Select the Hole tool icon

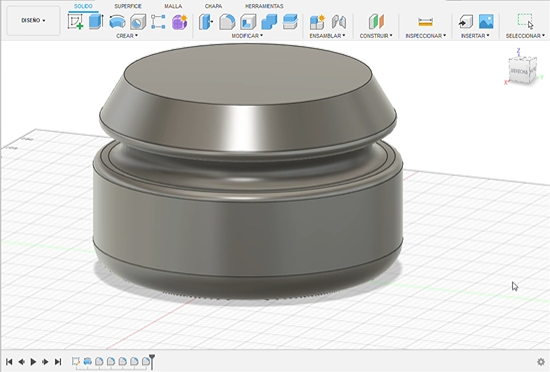click(x=138, y=22)
